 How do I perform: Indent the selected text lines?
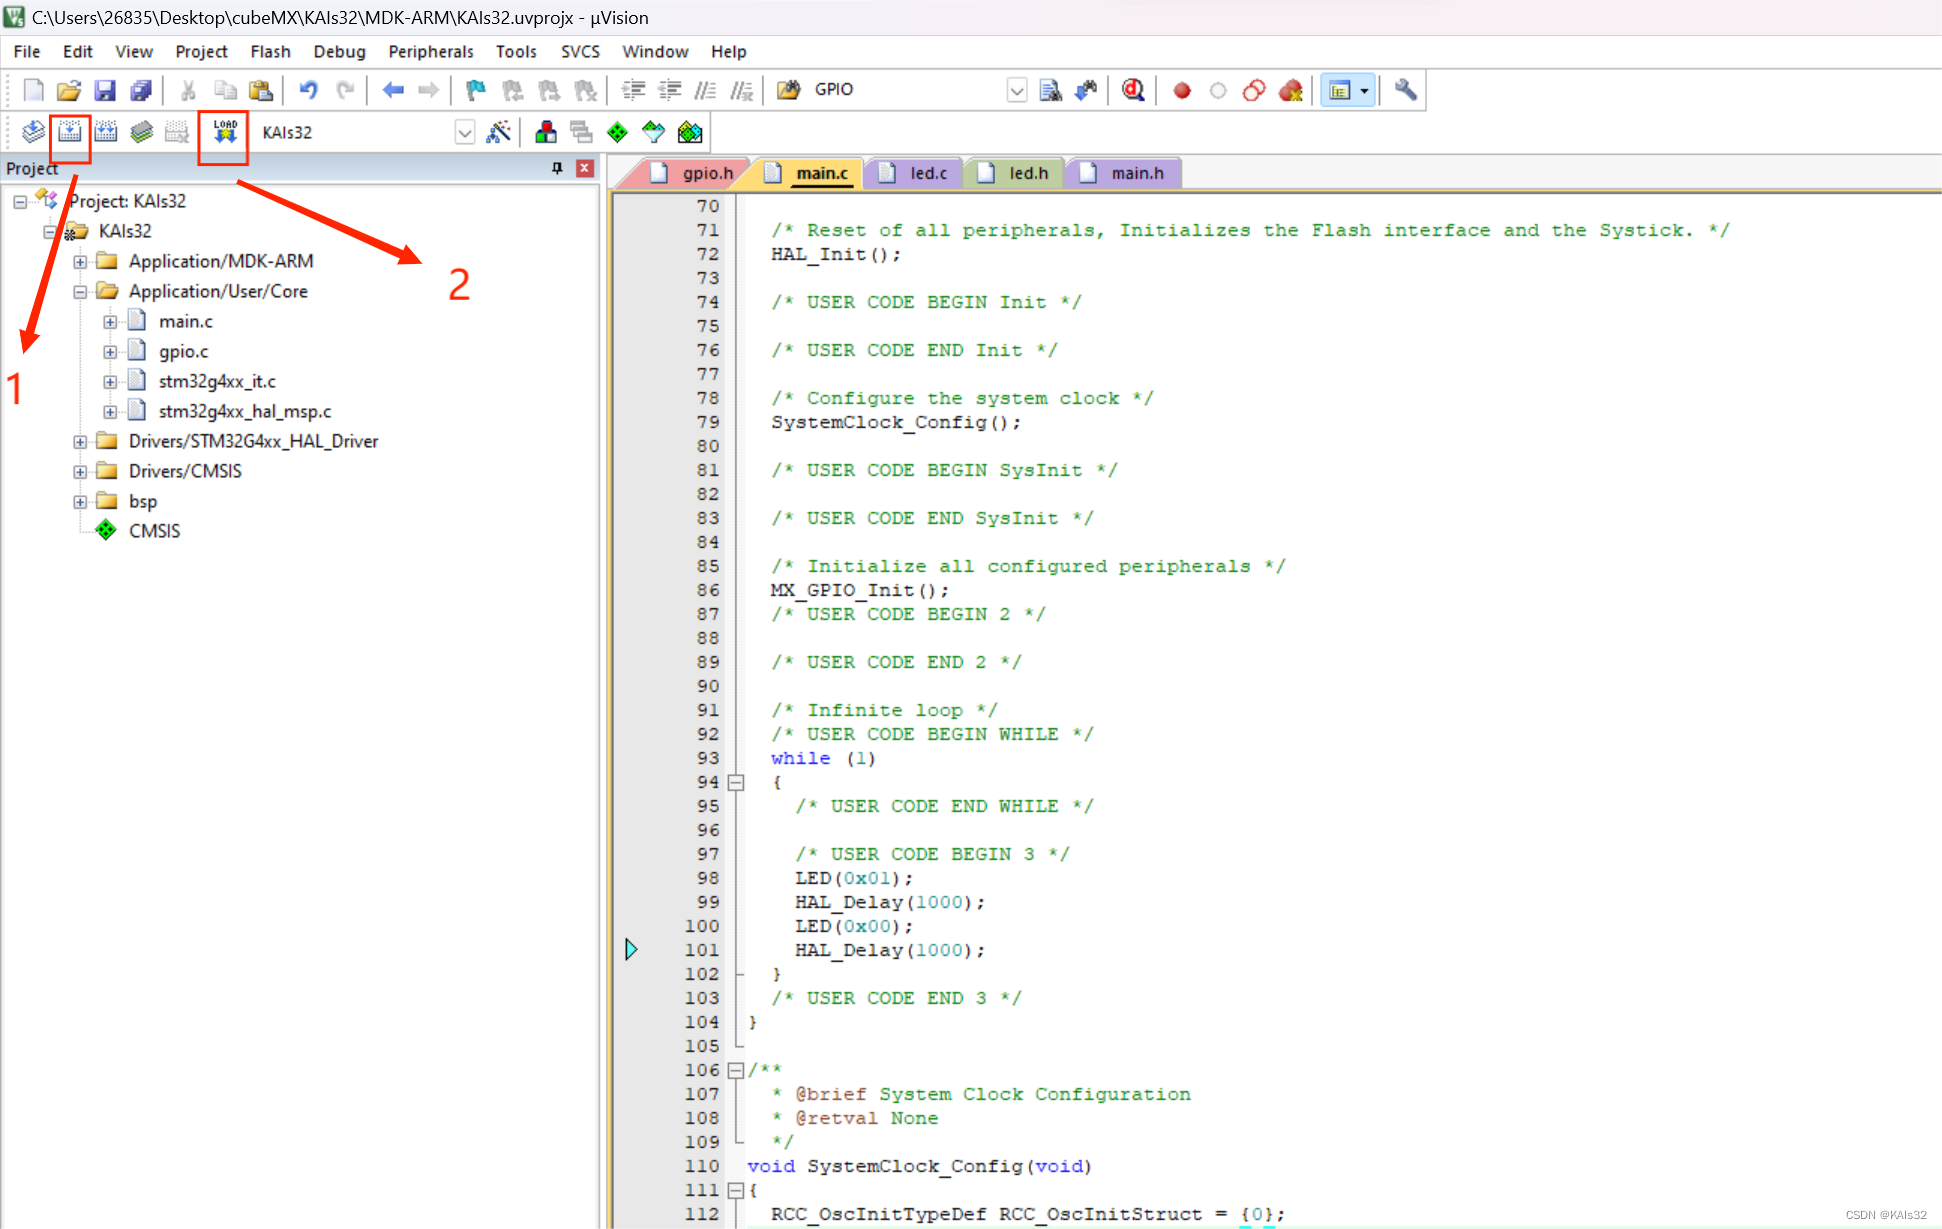(633, 90)
